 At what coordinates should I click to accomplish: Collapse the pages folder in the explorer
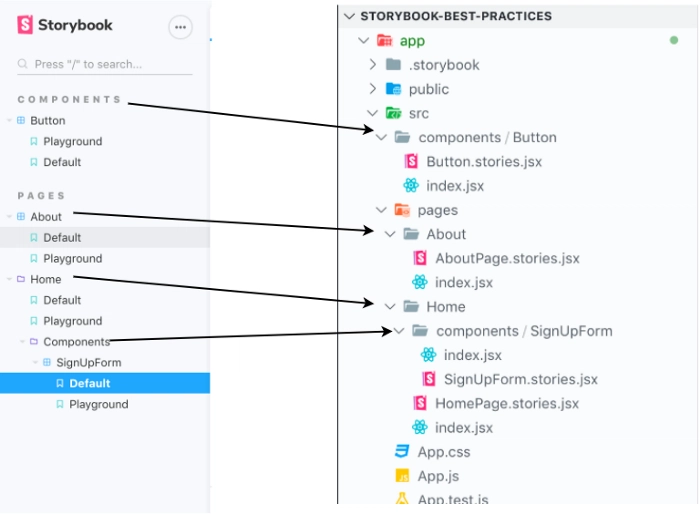[x=381, y=210]
